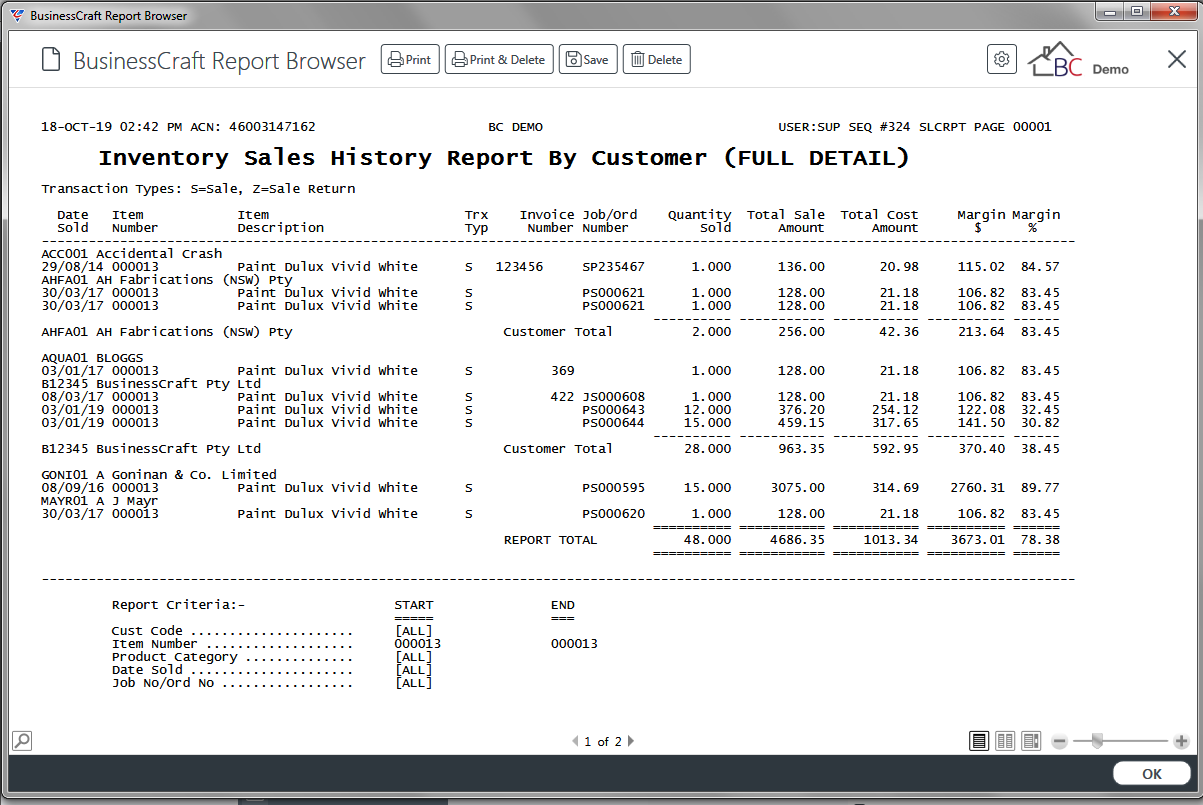Viewport: 1203px width, 805px height.
Task: Click invoice number 123456
Action: [519, 267]
